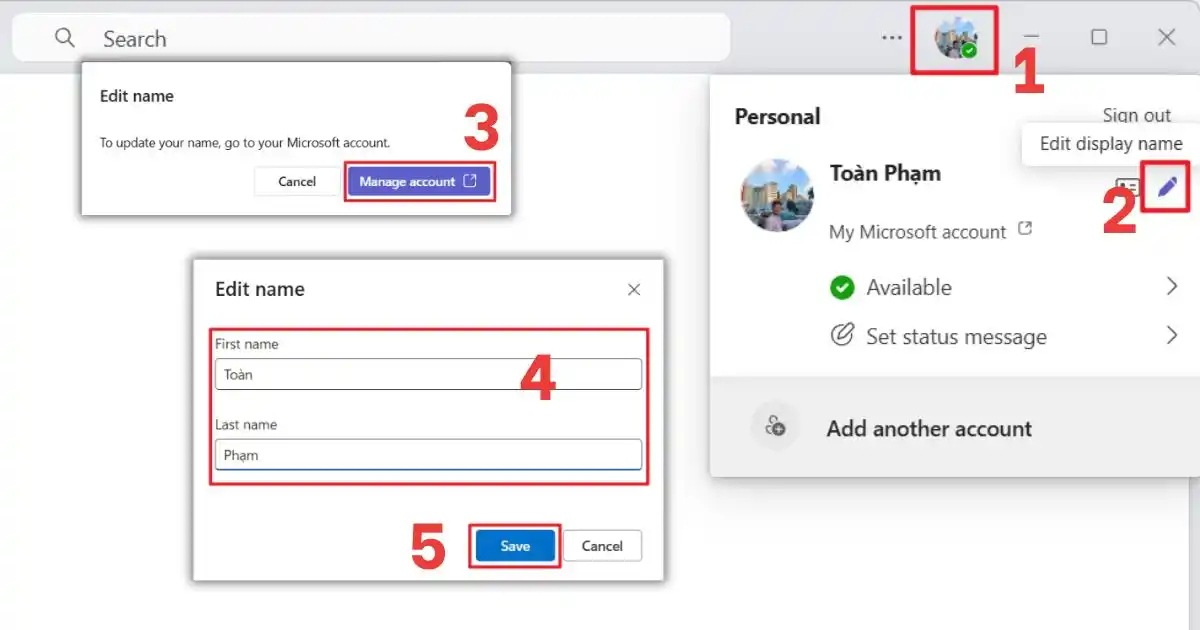This screenshot has height=630, width=1200.
Task: Select the Available status row
Action: click(1005, 288)
